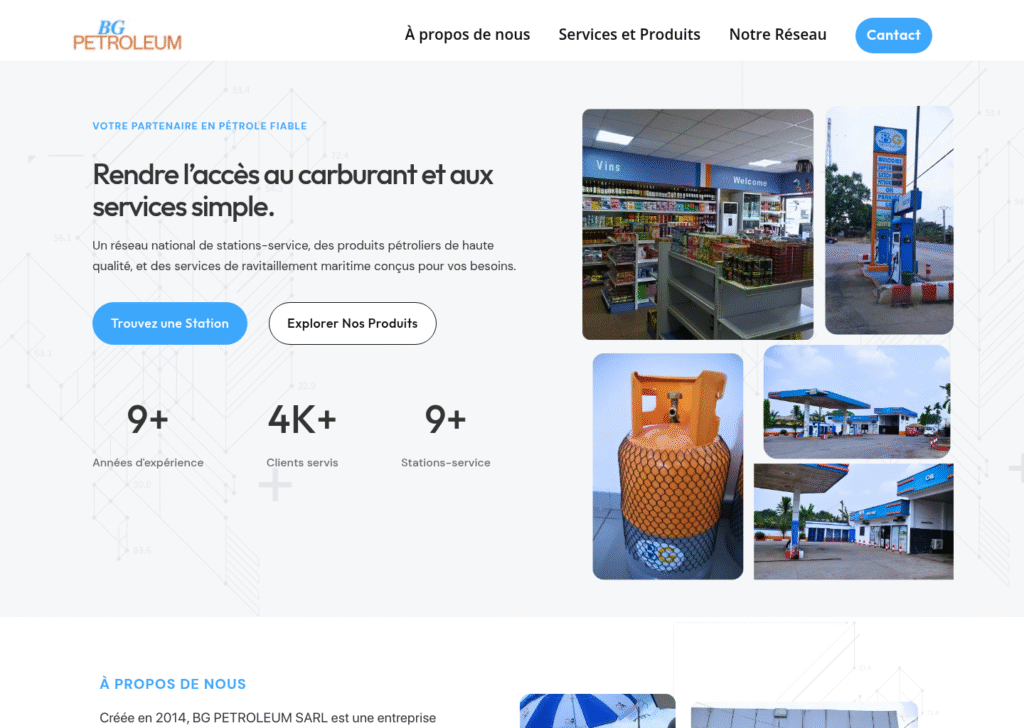
Task: Open the lower gas station building photo
Action: (854, 521)
